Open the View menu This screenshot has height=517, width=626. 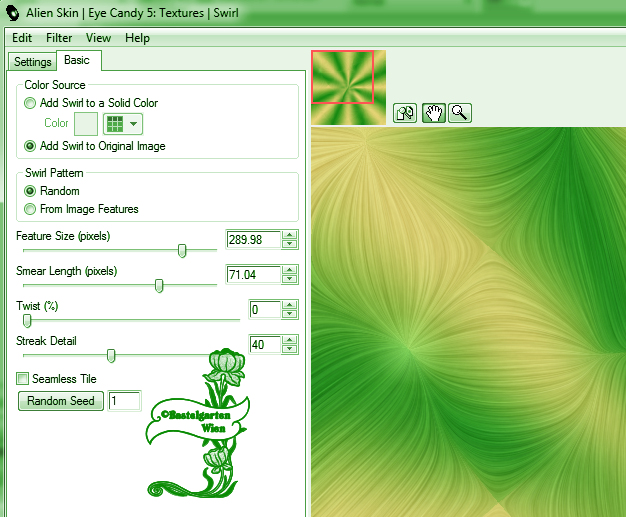tap(98, 38)
